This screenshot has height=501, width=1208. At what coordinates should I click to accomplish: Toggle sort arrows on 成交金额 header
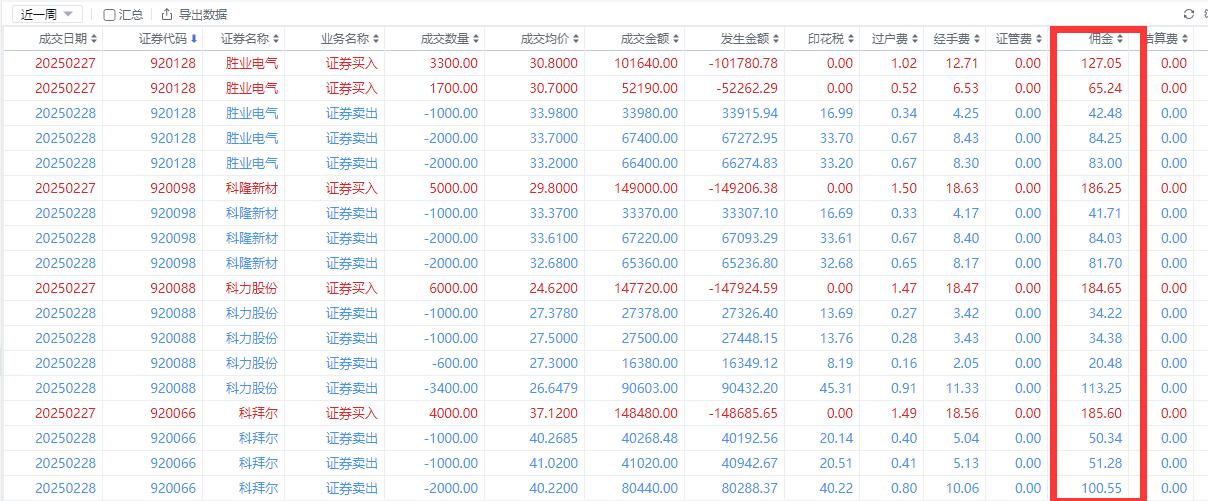[x=676, y=39]
